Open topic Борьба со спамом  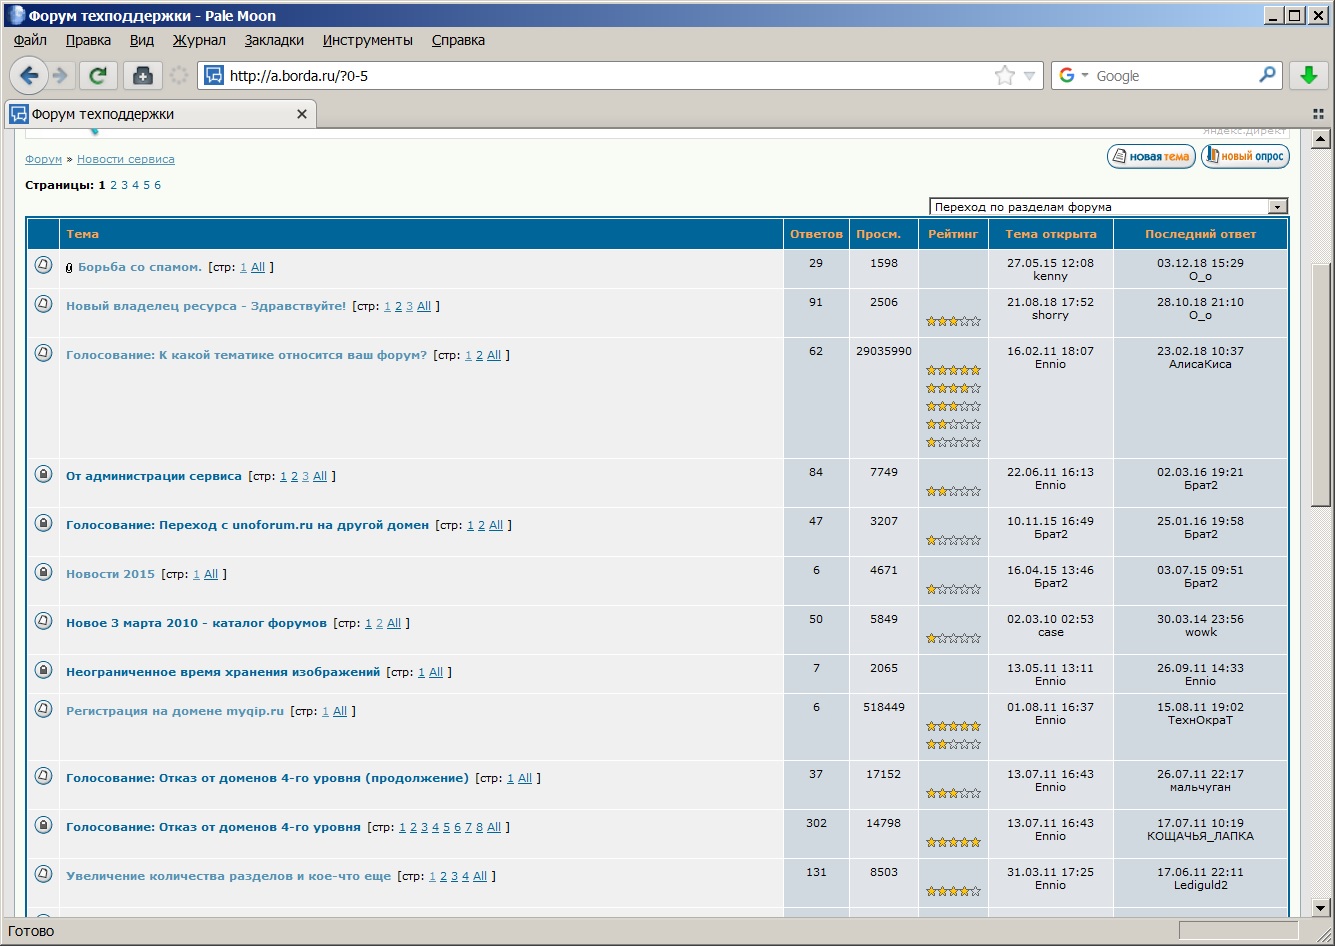[x=140, y=267]
